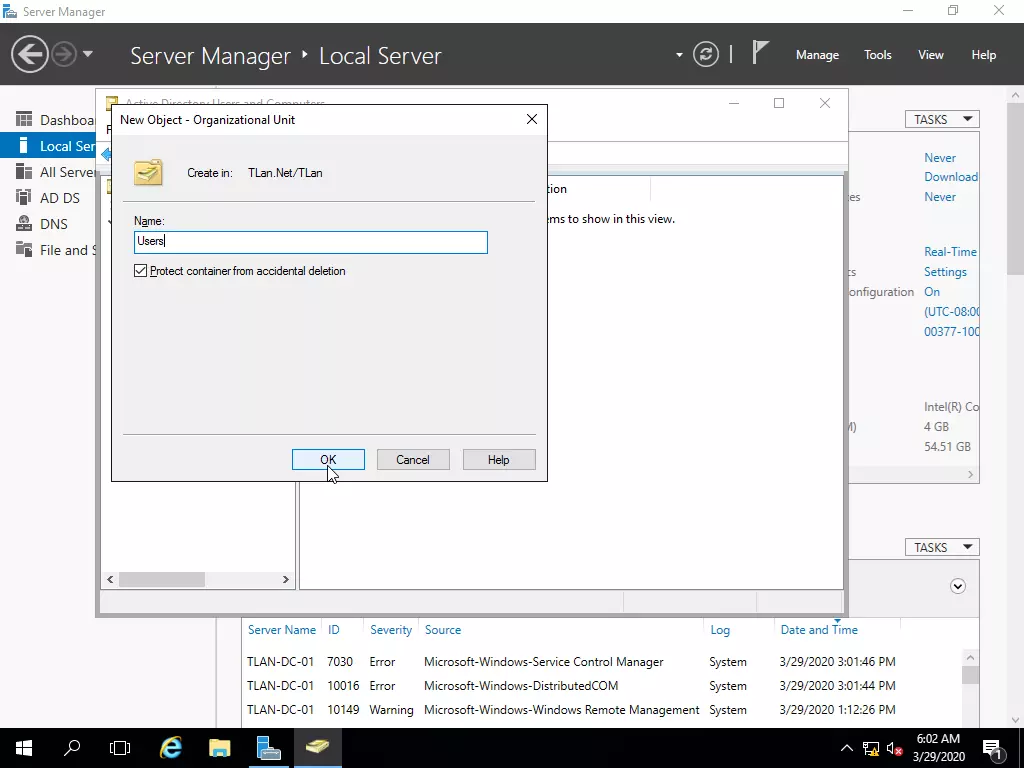Open the Action Center notifications icon
Image resolution: width=1024 pixels, height=768 pixels.
click(993, 748)
